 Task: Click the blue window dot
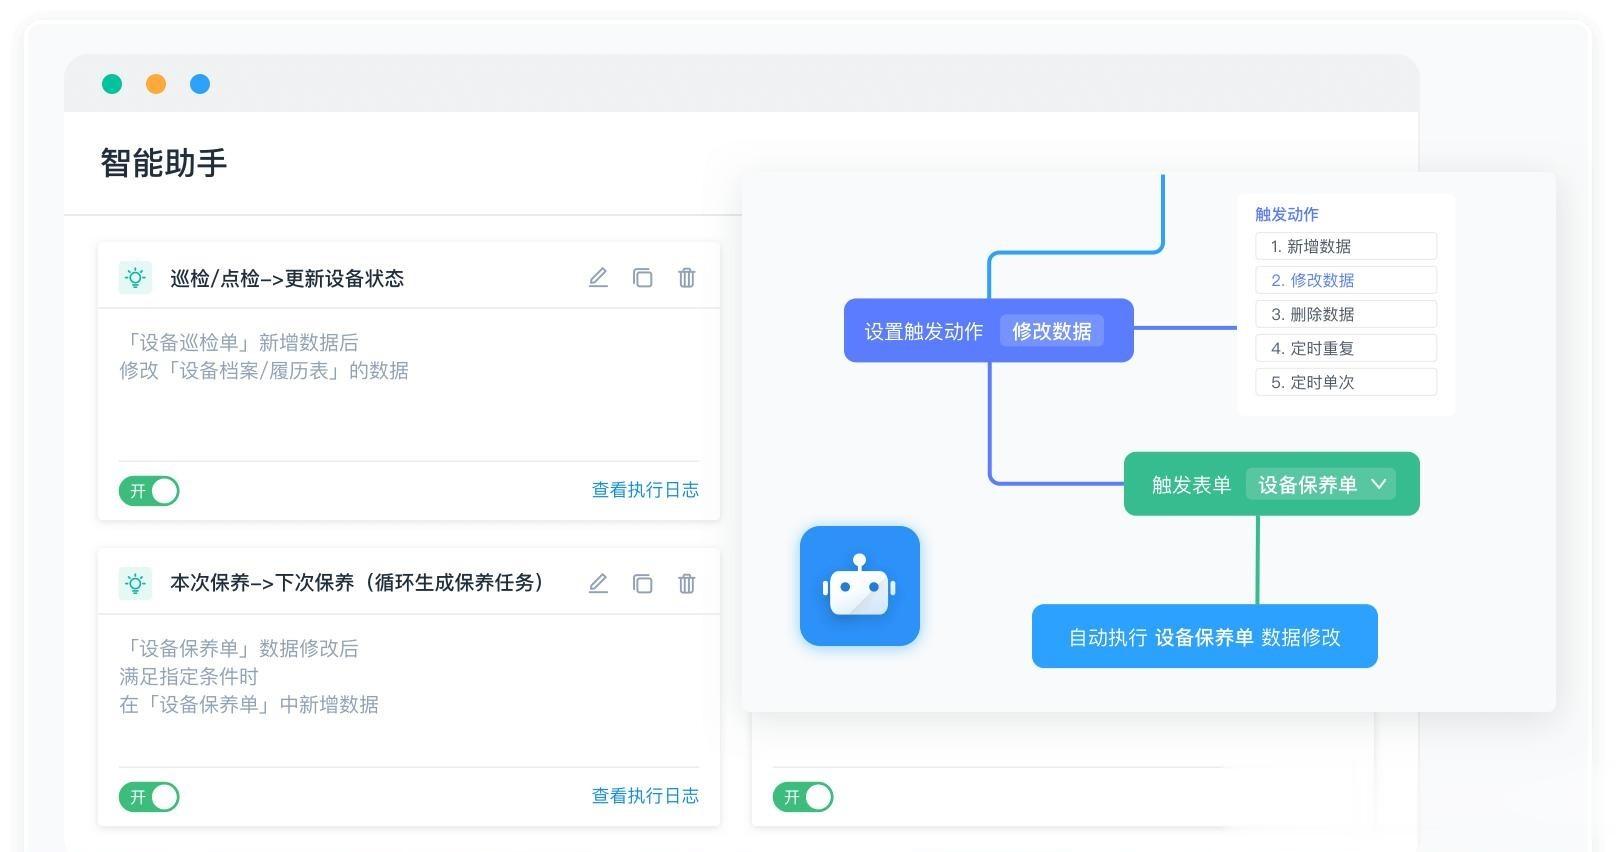pyautogui.click(x=200, y=84)
